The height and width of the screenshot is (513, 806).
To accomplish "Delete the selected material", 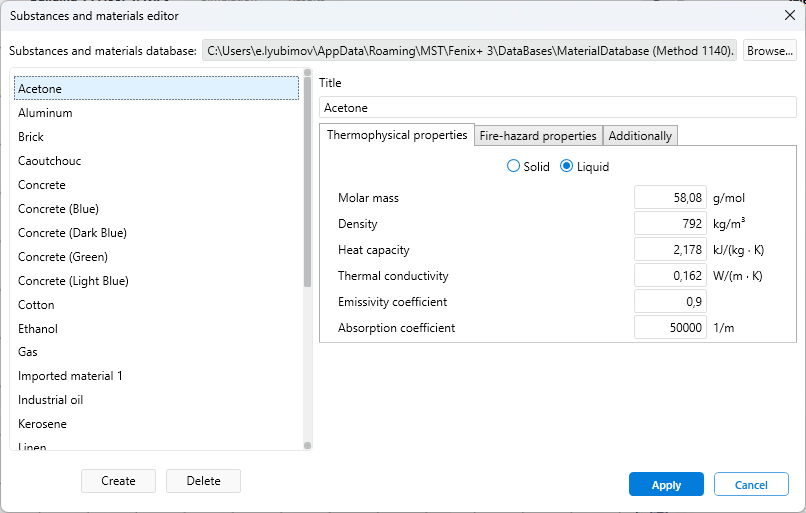I will click(204, 481).
